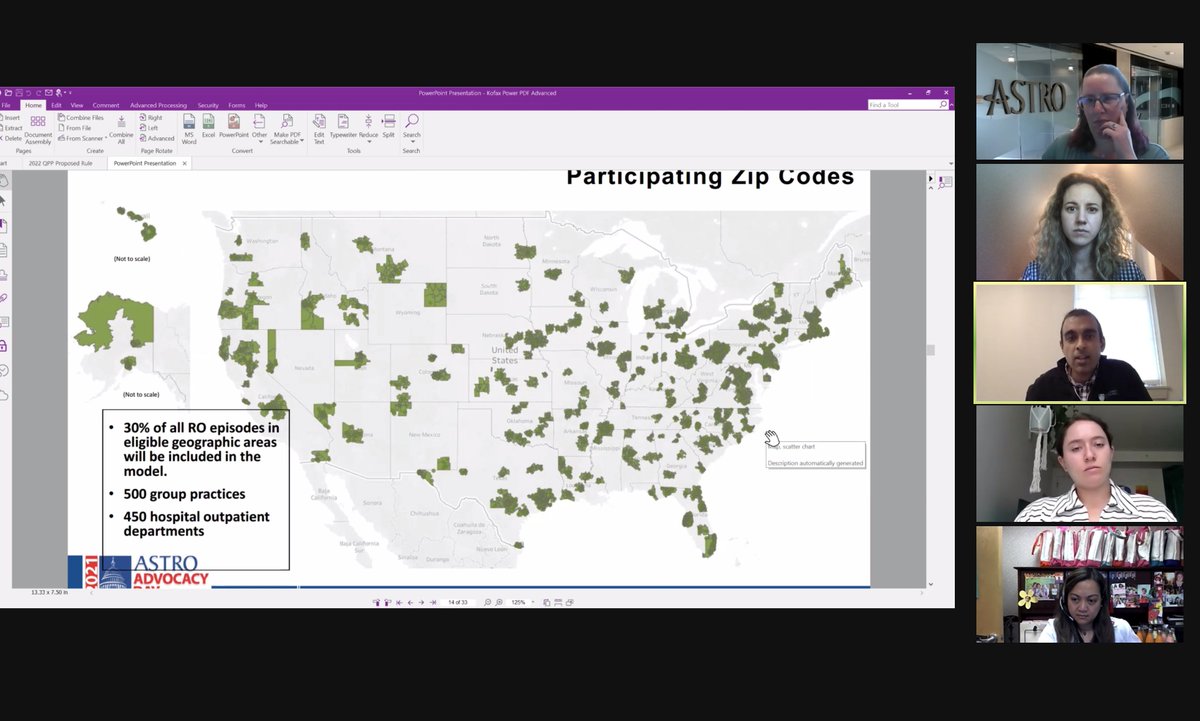This screenshot has width=1200, height=721.
Task: Click From Scanner option
Action: 83,138
